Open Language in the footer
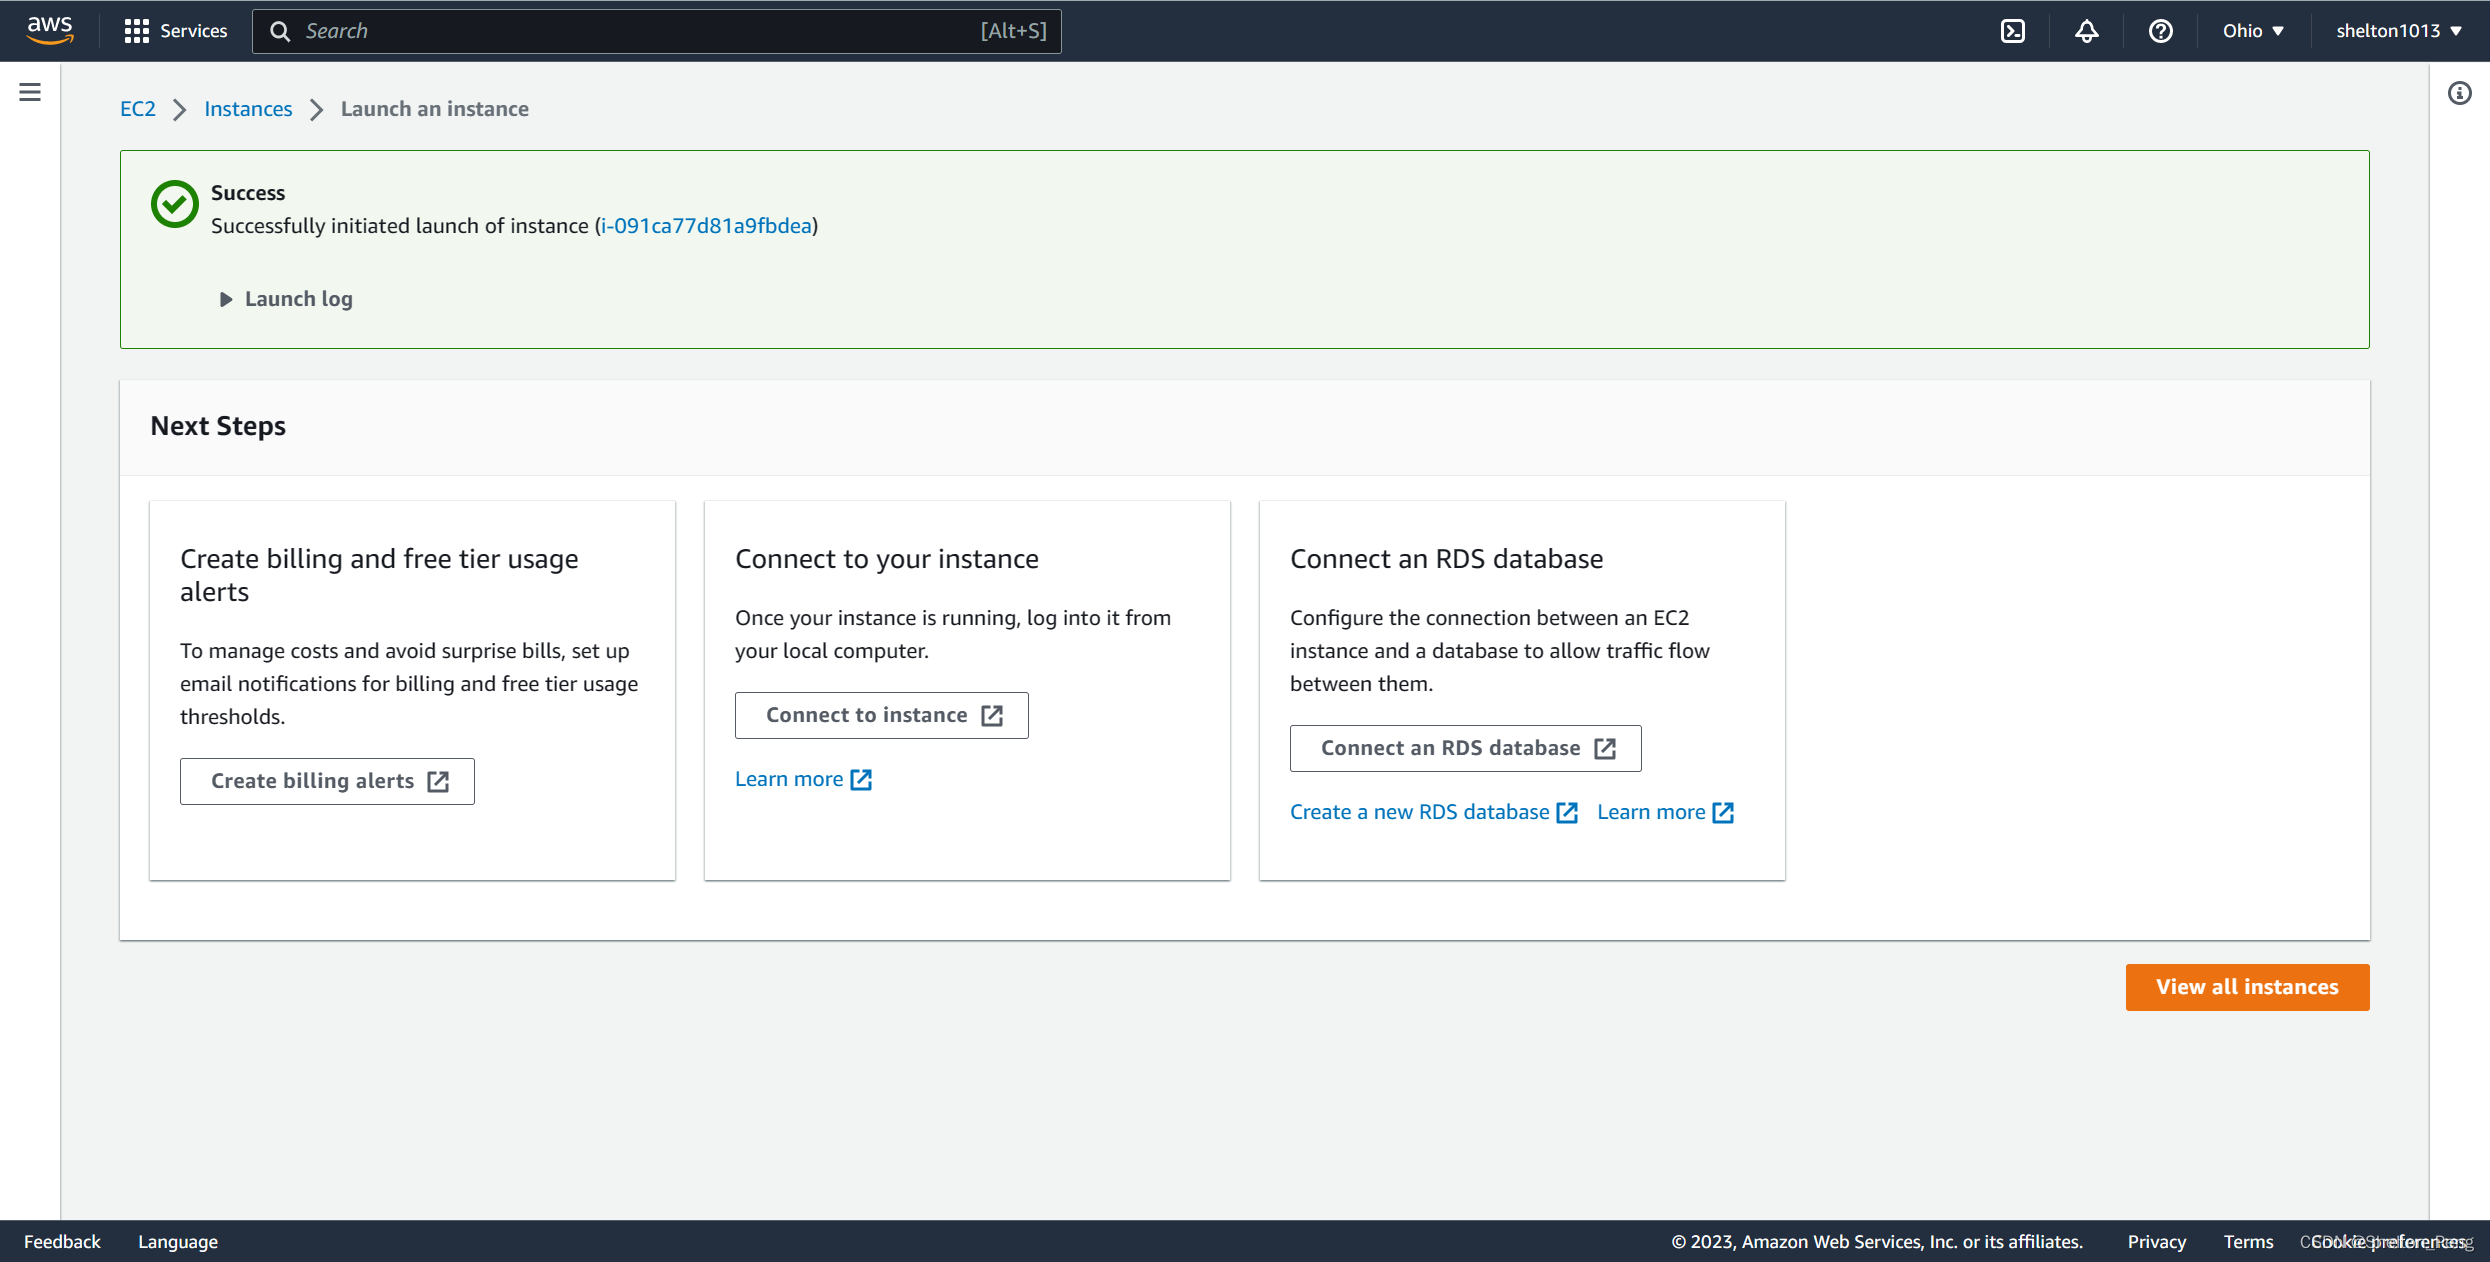This screenshot has height=1262, width=2490. coord(178,1241)
